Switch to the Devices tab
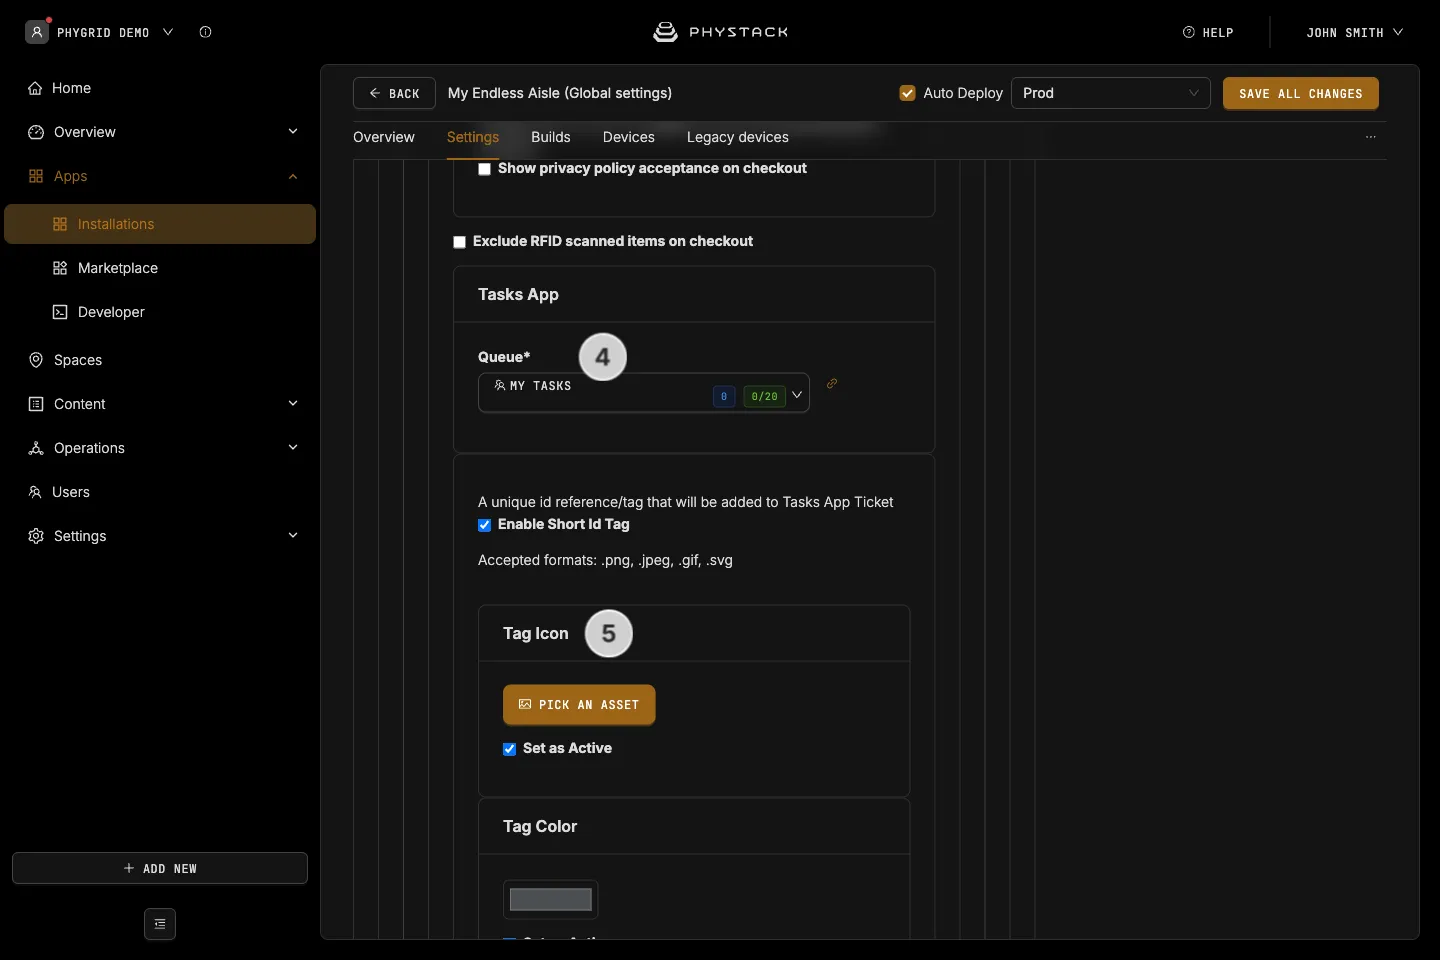 [x=629, y=137]
